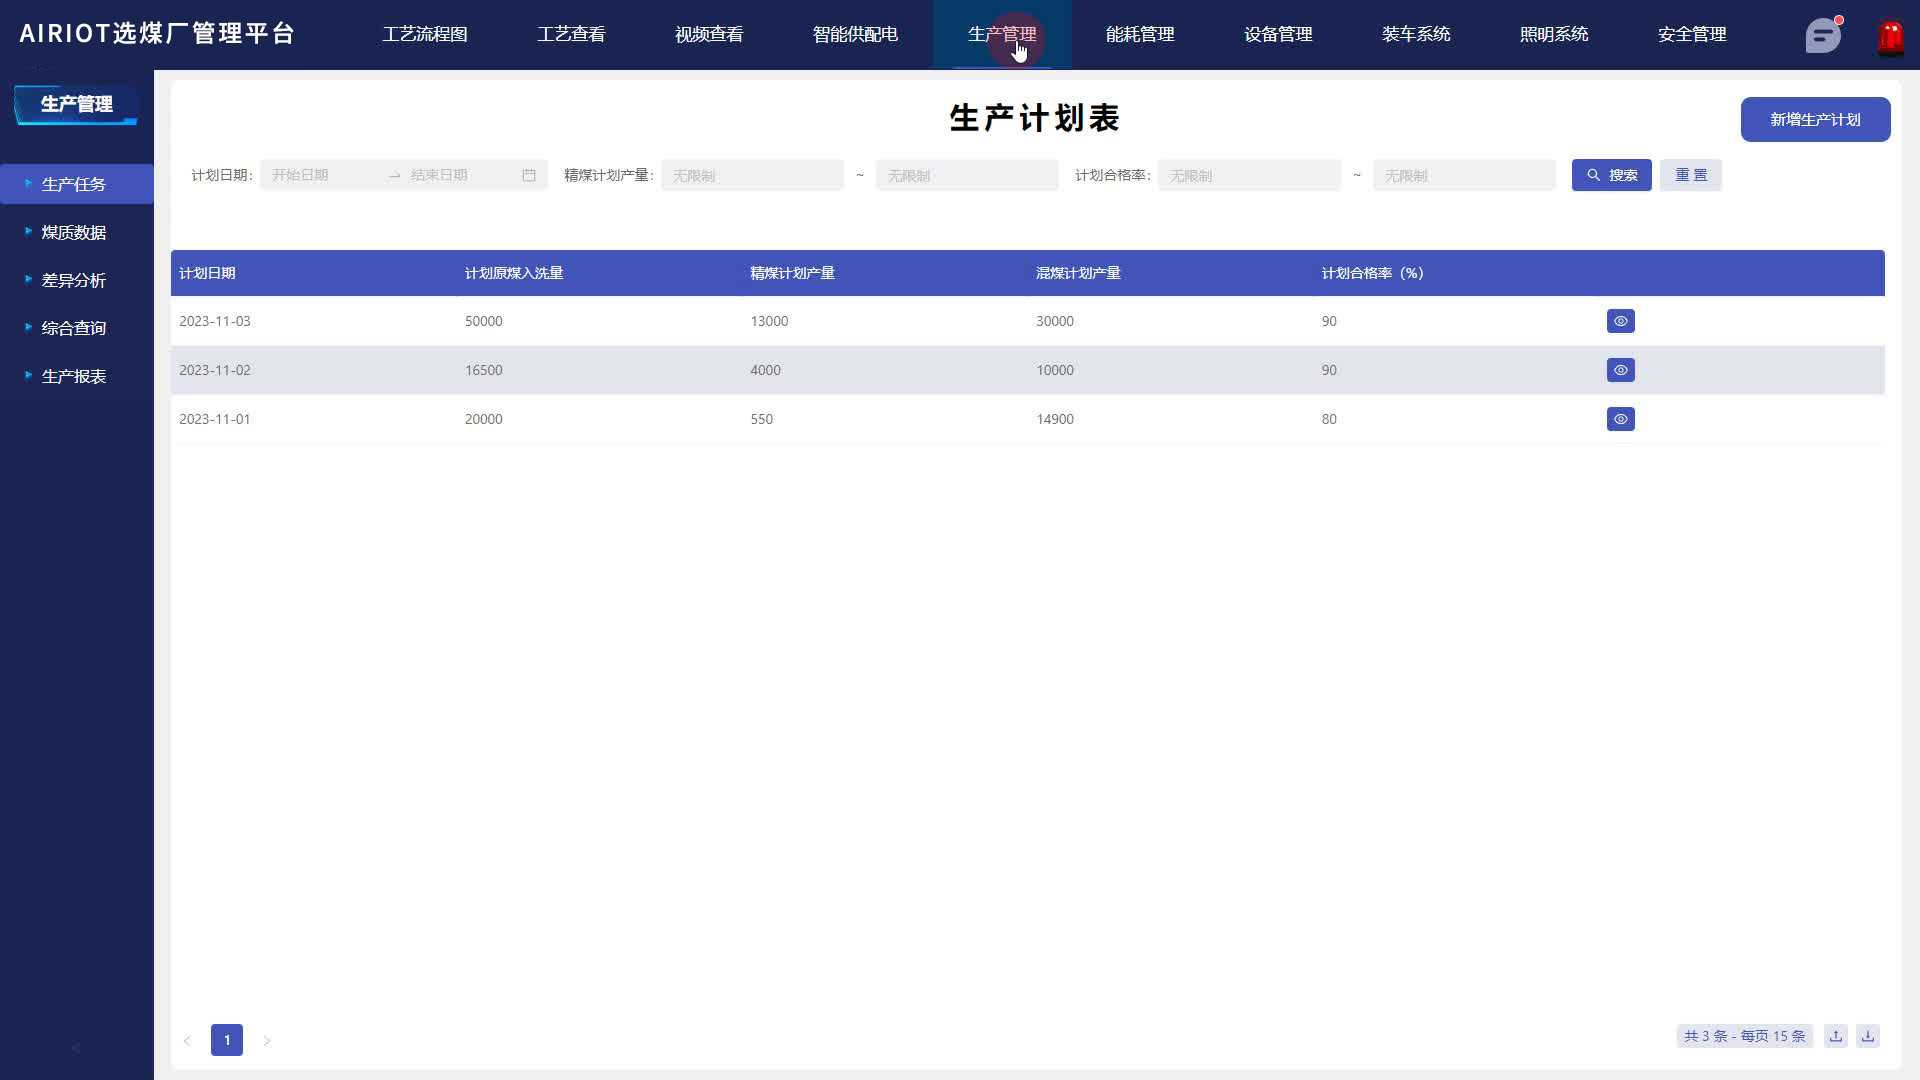This screenshot has width=1920, height=1080.
Task: Open 智能供配电 section
Action: tap(855, 34)
